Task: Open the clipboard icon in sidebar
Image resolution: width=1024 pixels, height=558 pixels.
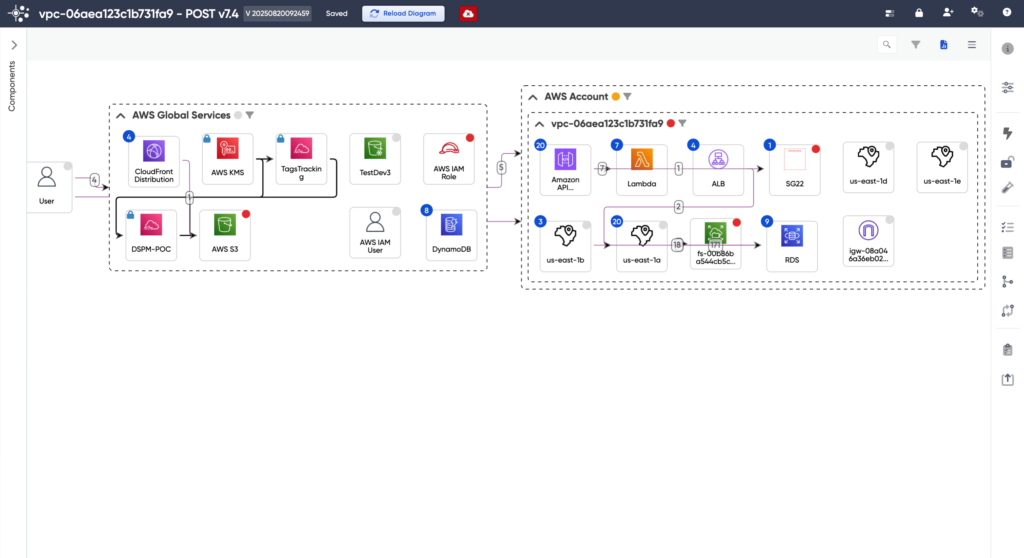Action: [1008, 350]
